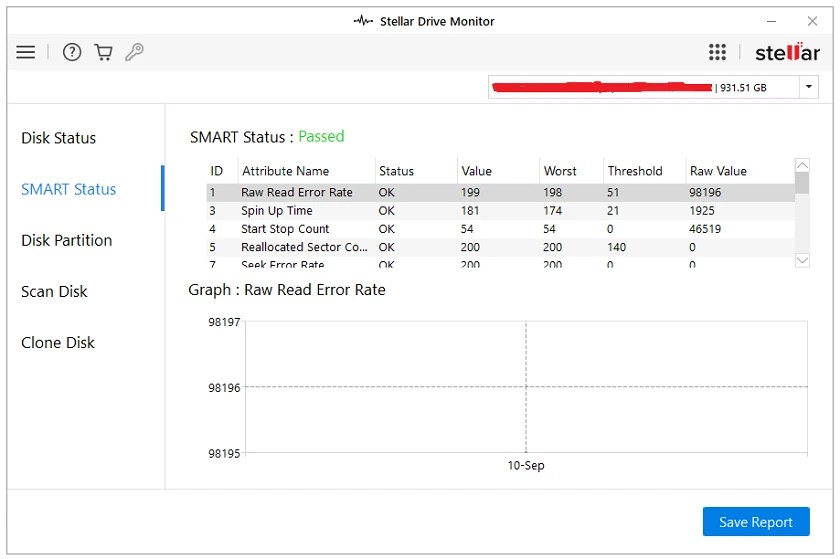Image resolution: width=840 pixels, height=559 pixels.
Task: Click the ID column header
Action: (216, 171)
